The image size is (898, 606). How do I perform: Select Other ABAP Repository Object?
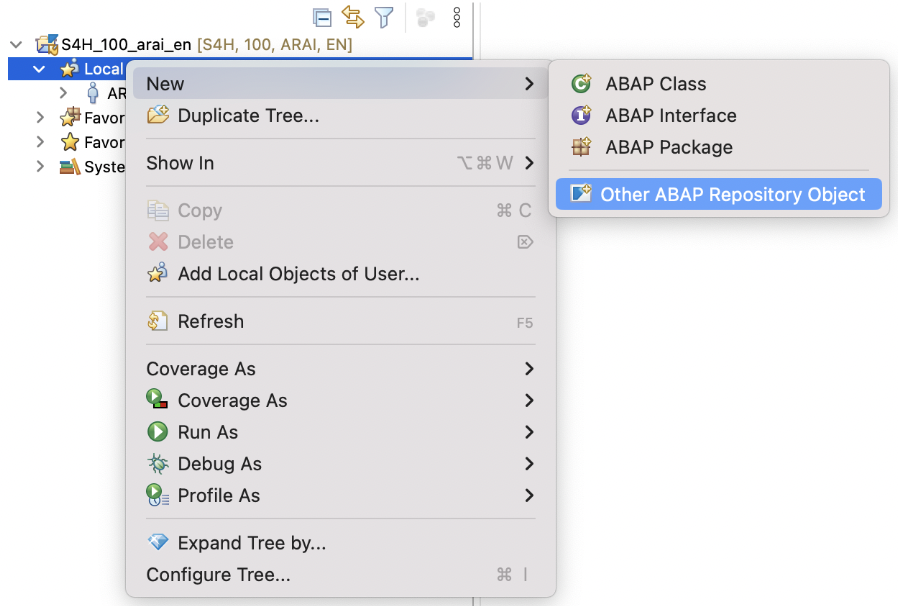coord(719,194)
